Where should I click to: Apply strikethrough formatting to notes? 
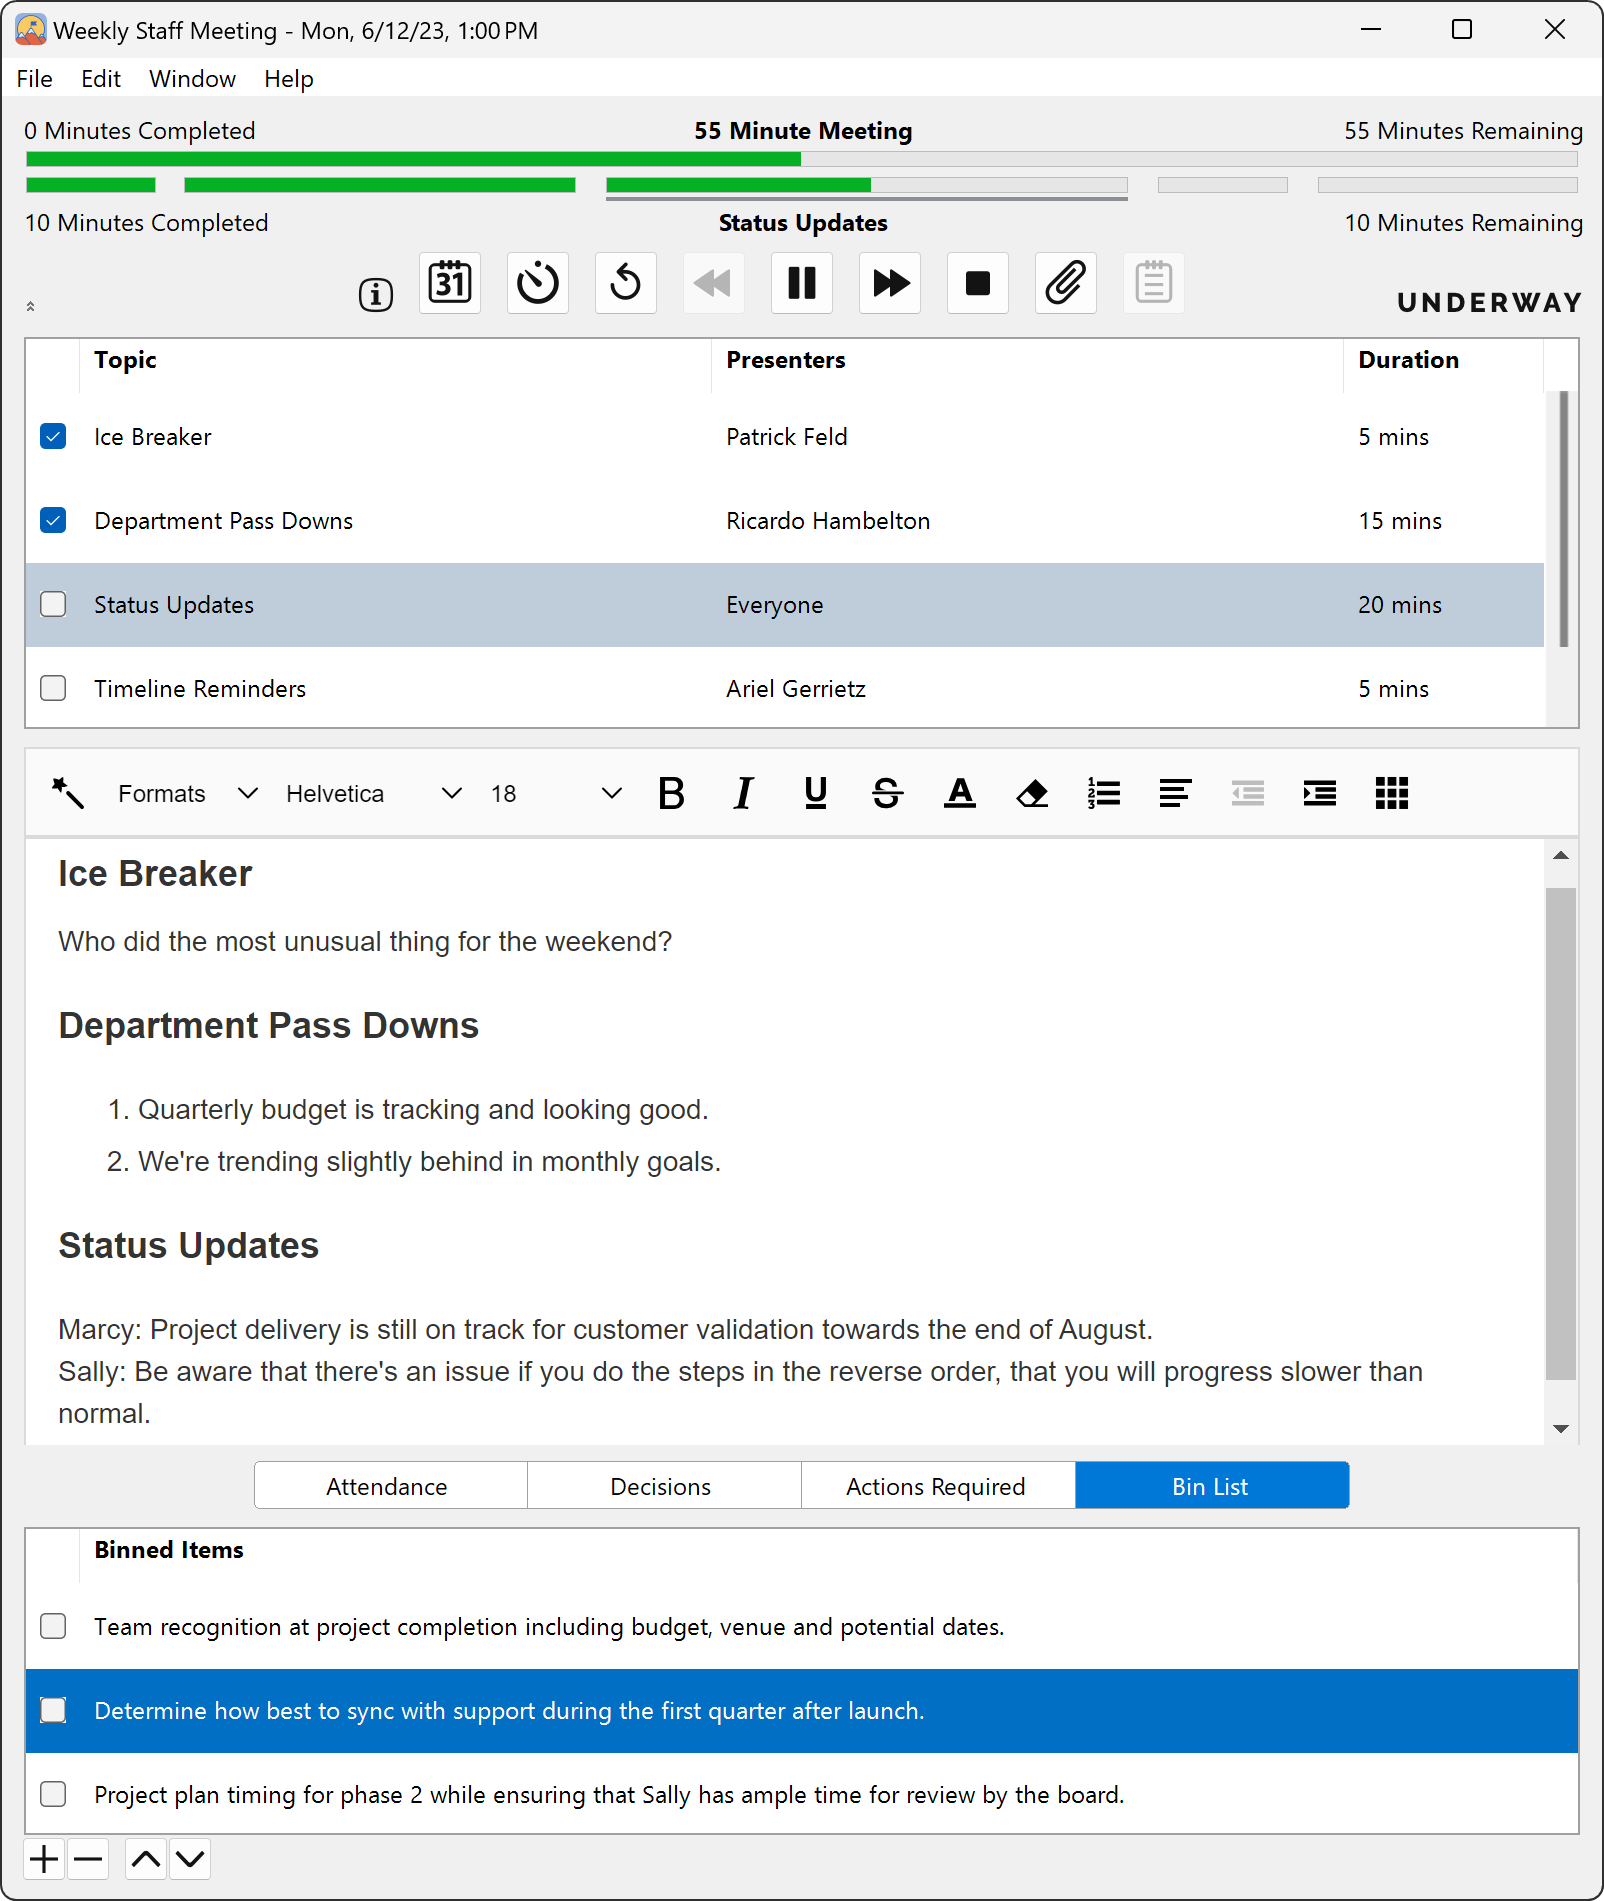pyautogui.click(x=887, y=793)
